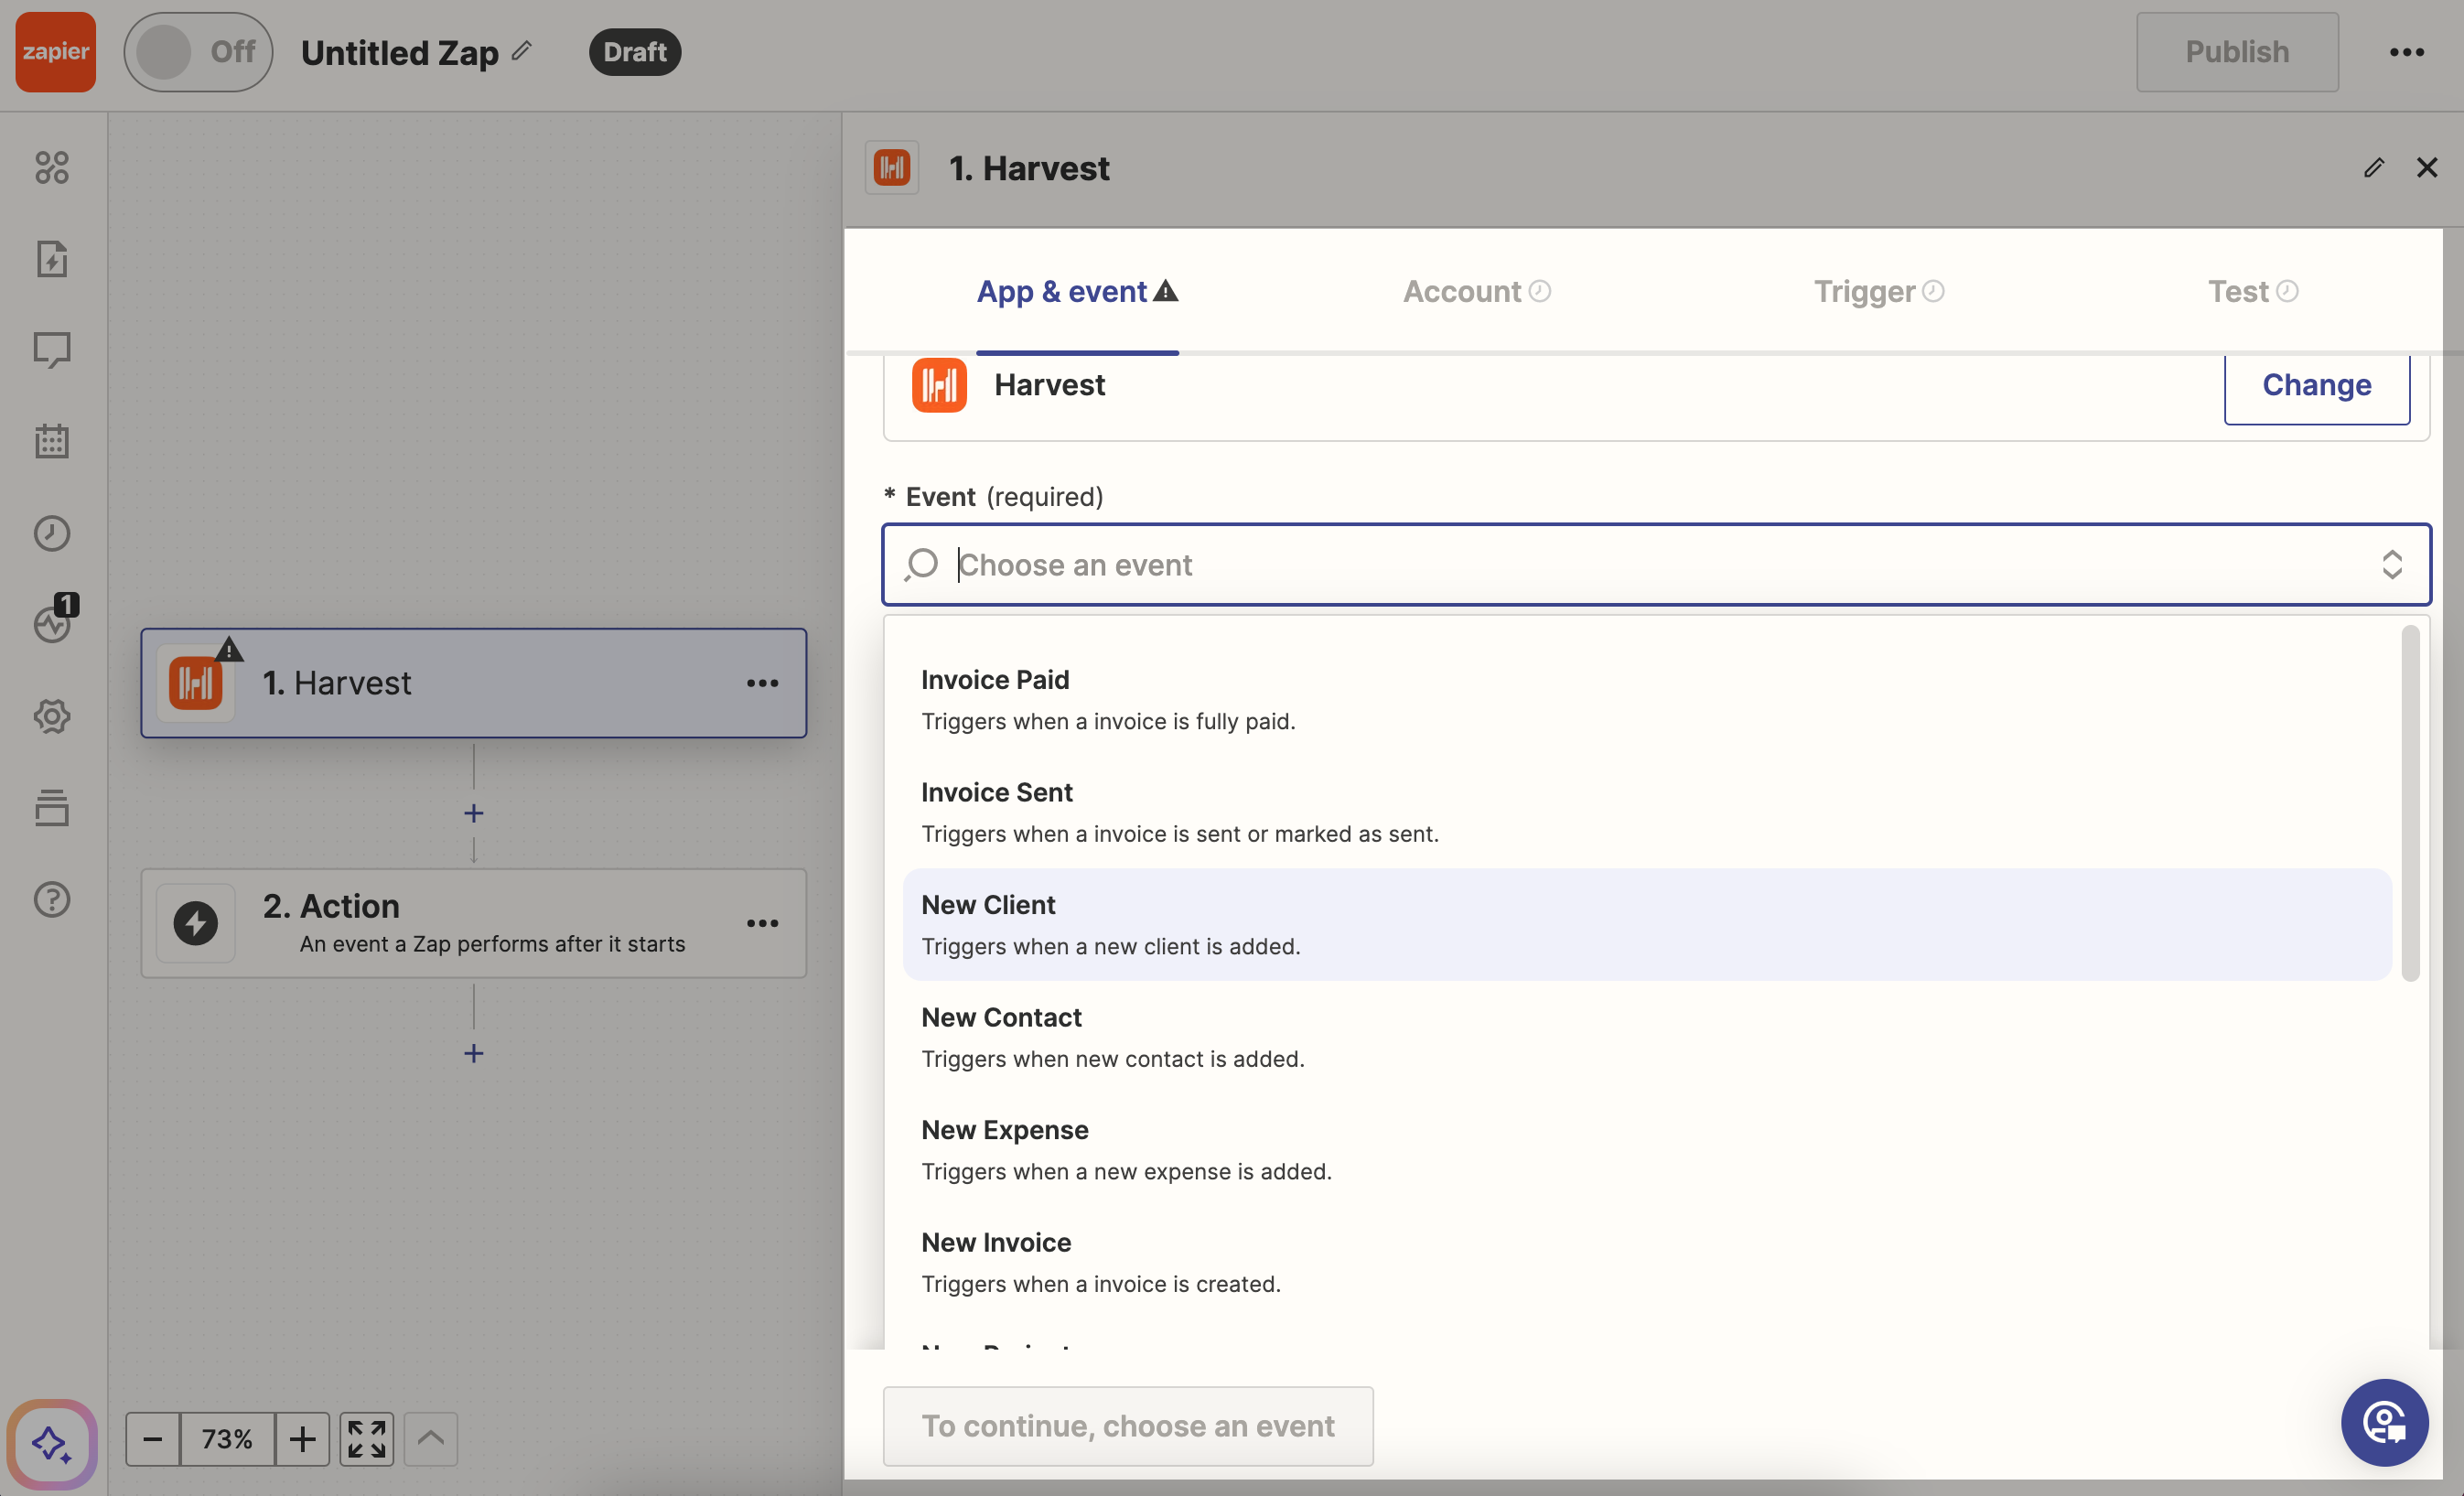2464x1496 pixels.
Task: Select the New Invoice event
Action: pyautogui.click(x=1647, y=1262)
